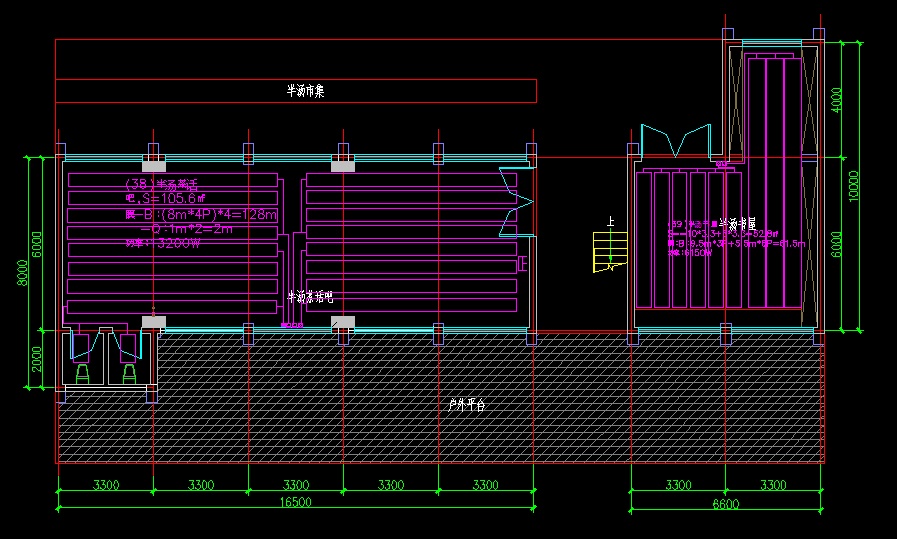Click the 半汤市集 title label
Image resolution: width=897 pixels, height=539 pixels.
click(305, 91)
